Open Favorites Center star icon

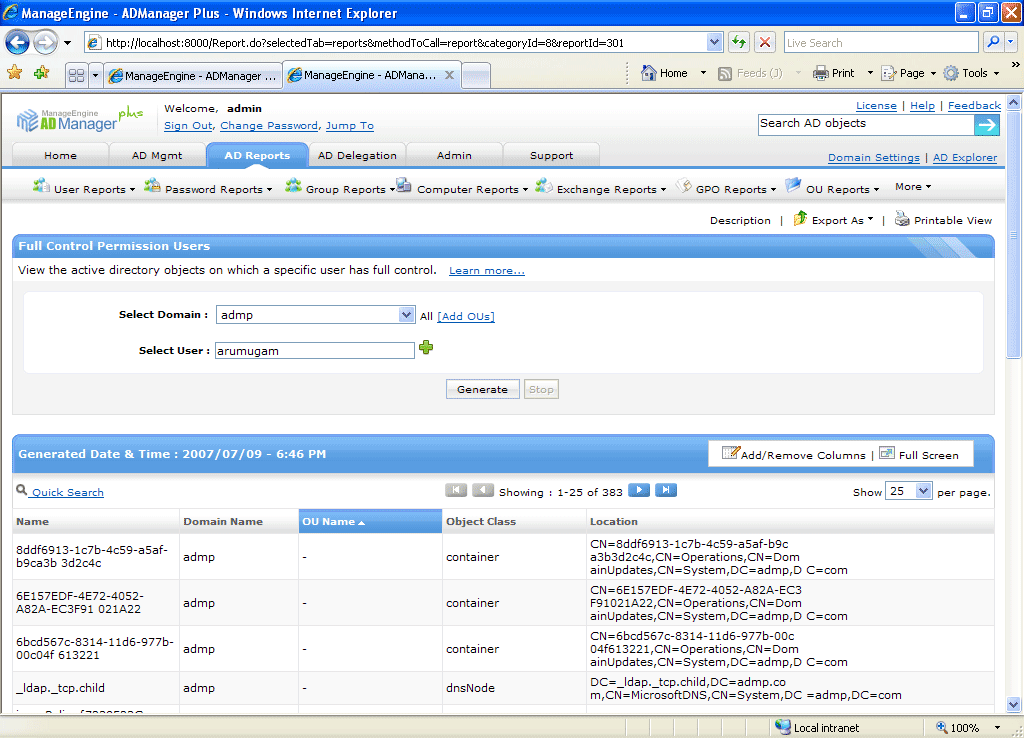coord(14,72)
